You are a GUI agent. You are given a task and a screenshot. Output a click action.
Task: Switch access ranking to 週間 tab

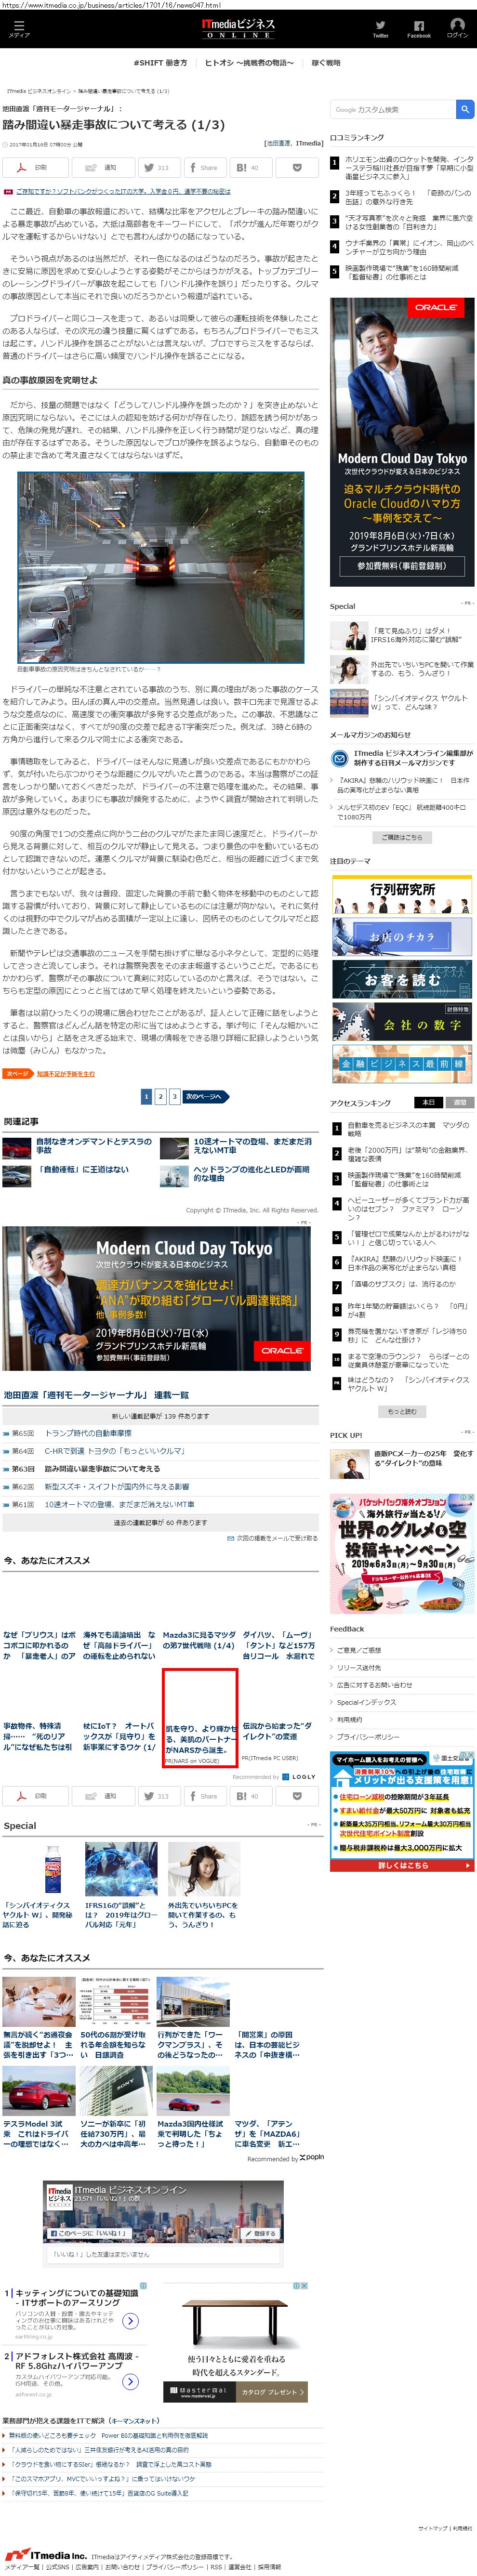click(459, 1102)
